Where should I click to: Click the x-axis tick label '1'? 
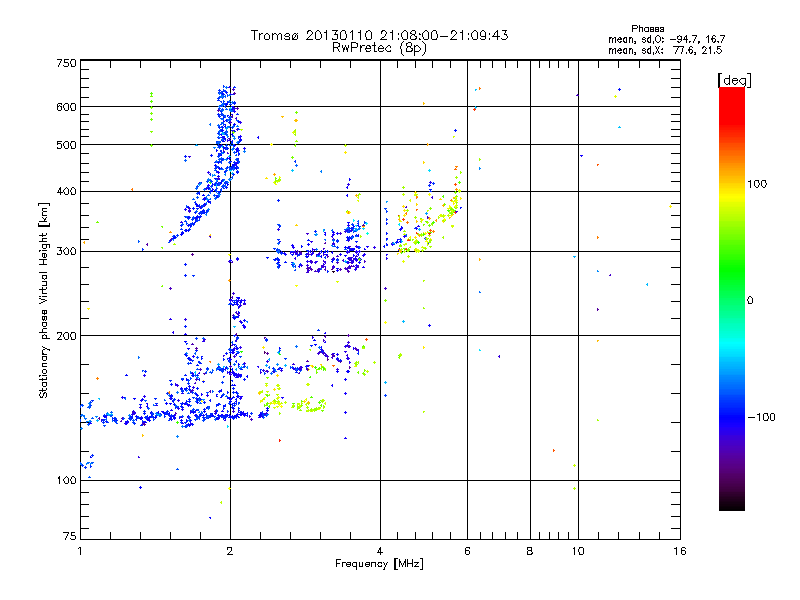[x=80, y=551]
